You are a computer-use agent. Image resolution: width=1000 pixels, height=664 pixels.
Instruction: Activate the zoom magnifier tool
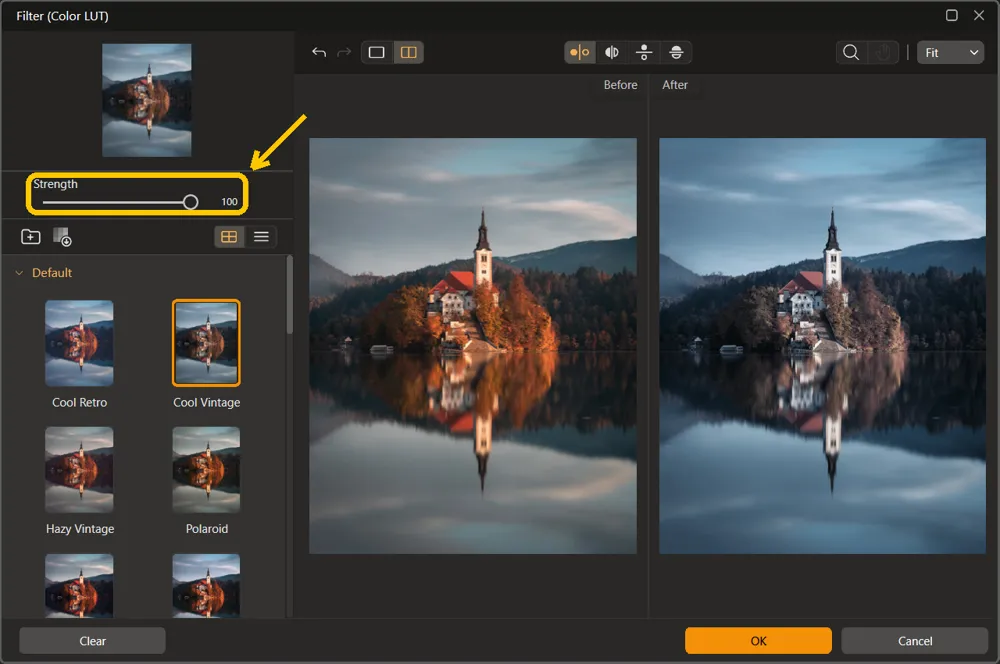(x=851, y=52)
